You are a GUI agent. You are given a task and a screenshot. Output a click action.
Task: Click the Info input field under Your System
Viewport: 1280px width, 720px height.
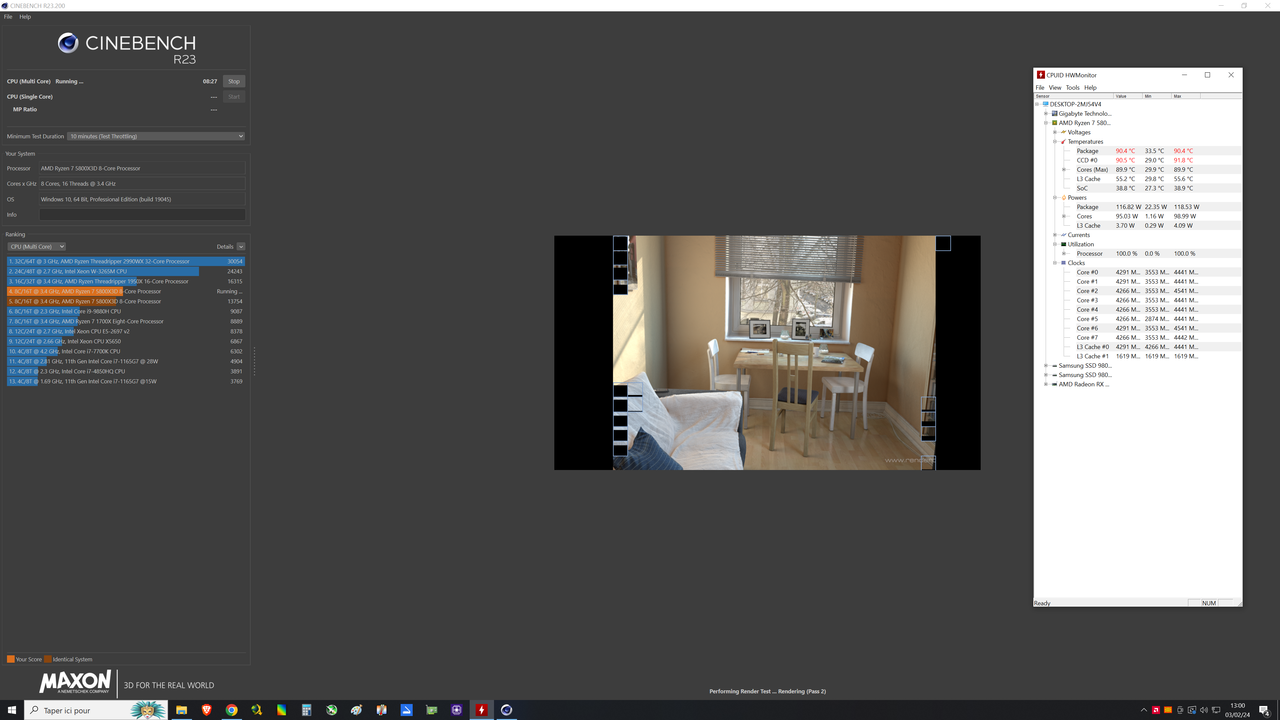pos(140,214)
